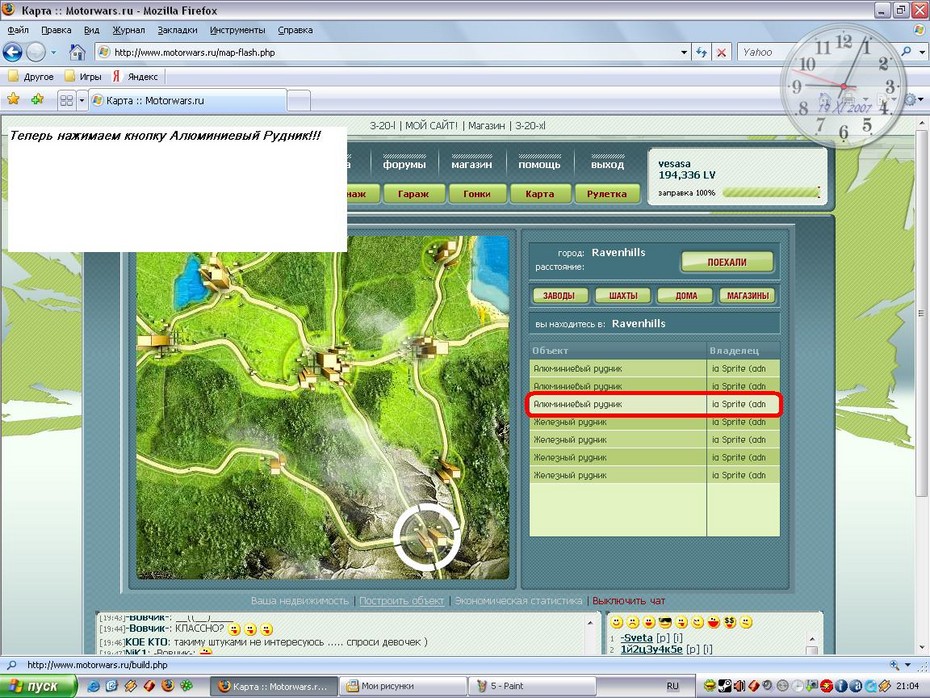Screen dimensions: 930x698
Task: Click the greyed-out Forward button
Action: [36, 52]
